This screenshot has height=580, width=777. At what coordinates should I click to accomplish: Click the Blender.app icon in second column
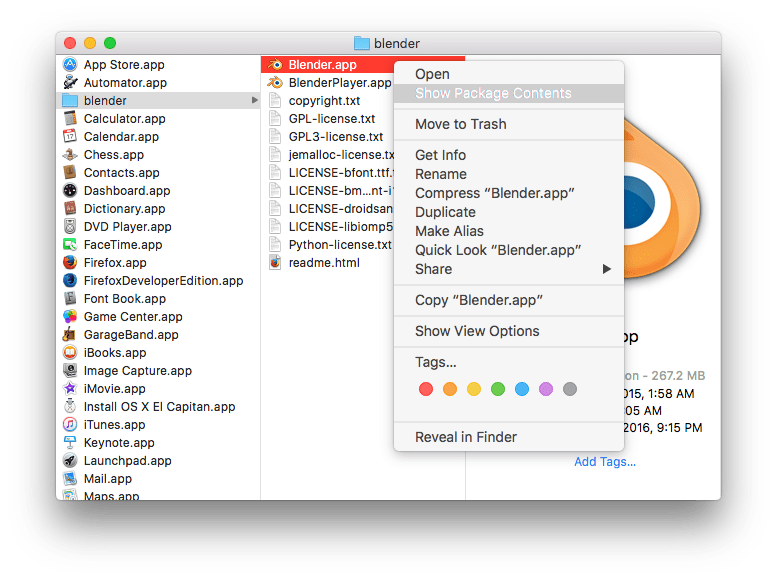click(x=275, y=64)
